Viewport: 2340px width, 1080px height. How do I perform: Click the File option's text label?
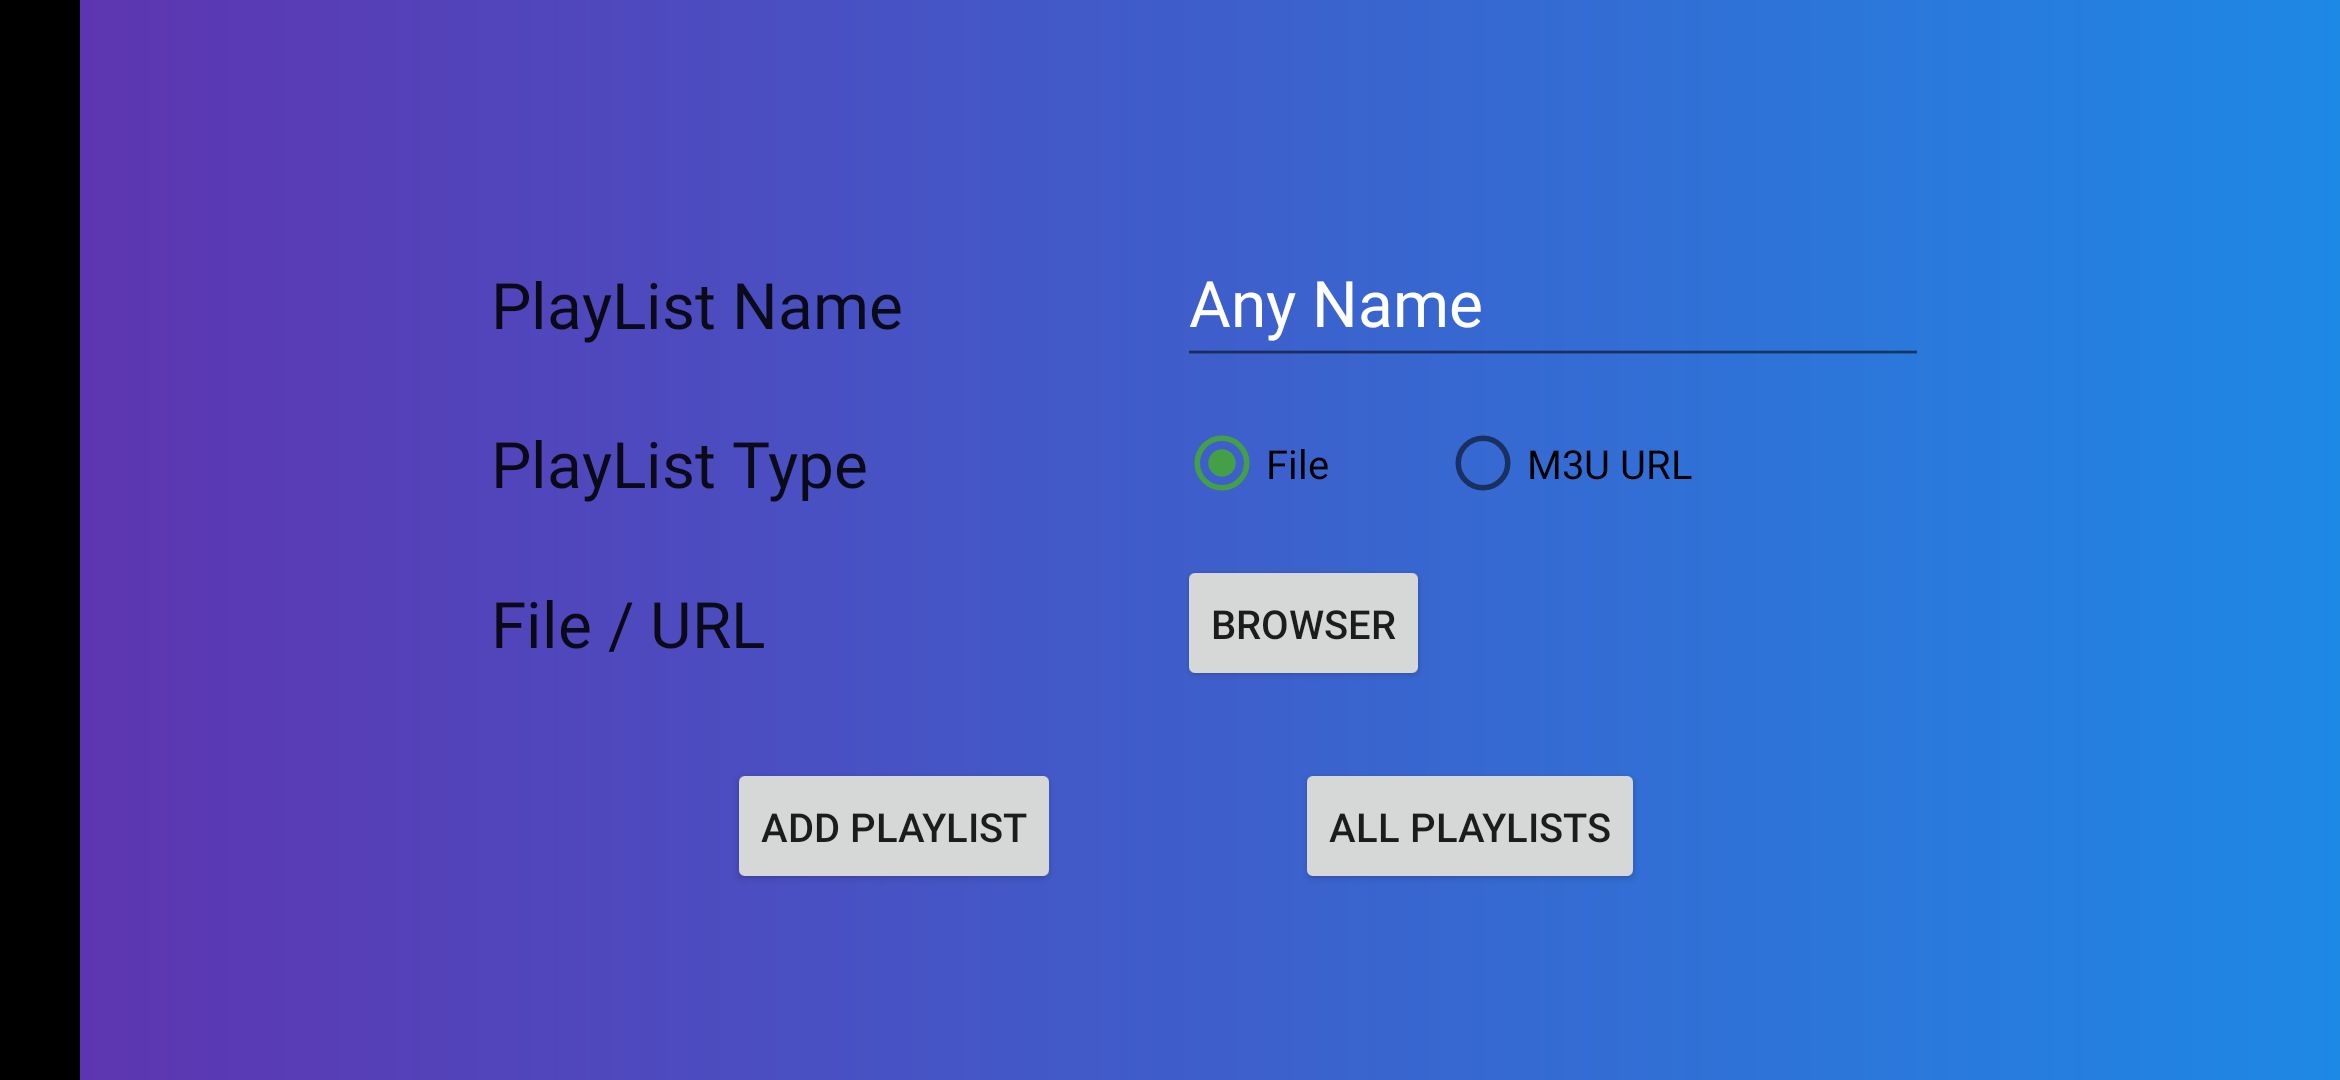1297,466
